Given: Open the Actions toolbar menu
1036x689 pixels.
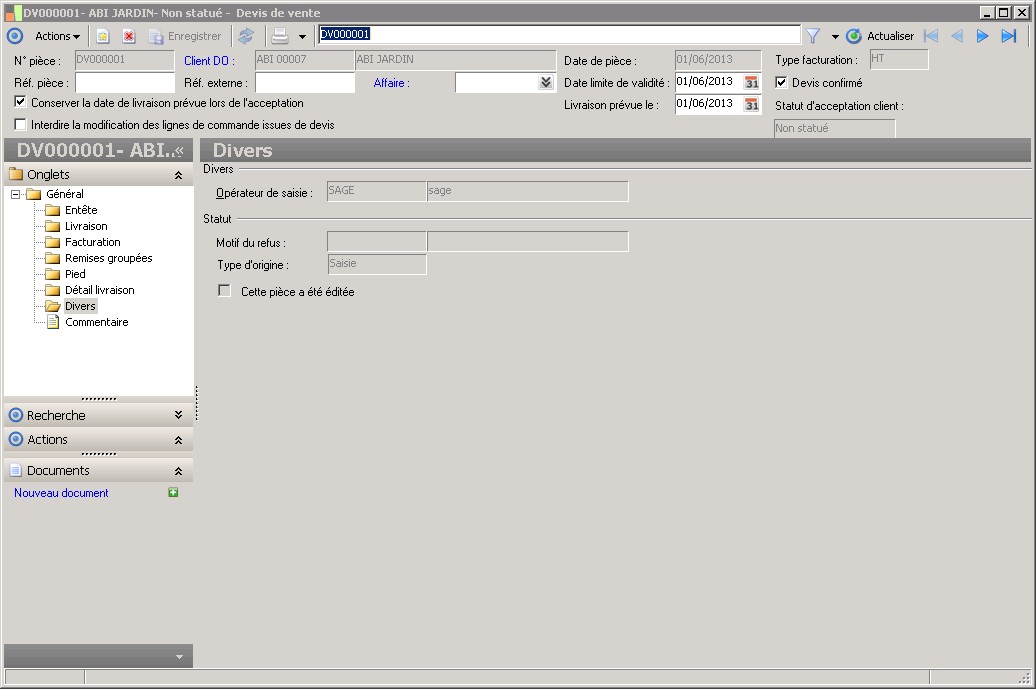Looking at the screenshot, I should click(57, 36).
